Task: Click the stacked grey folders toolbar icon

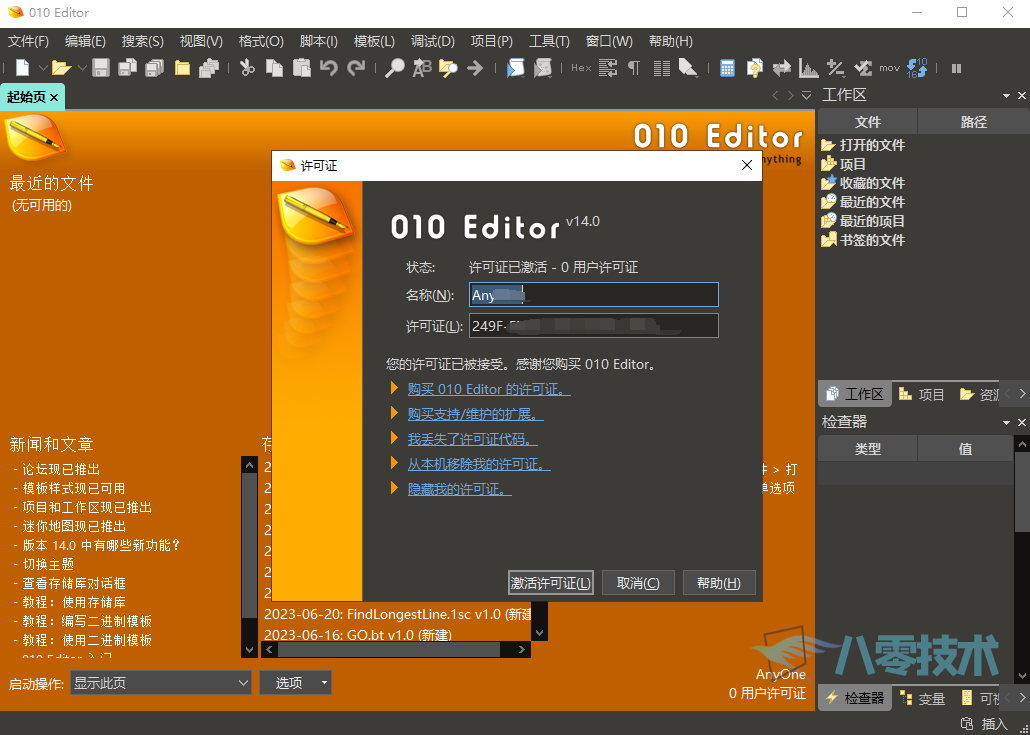Action: click(209, 68)
